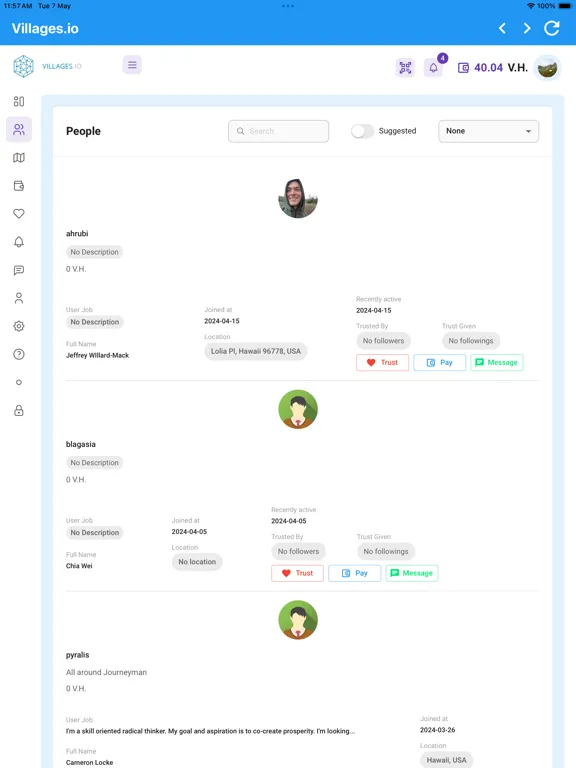
Task: Open the heart trust icon in sidebar
Action: click(19, 214)
